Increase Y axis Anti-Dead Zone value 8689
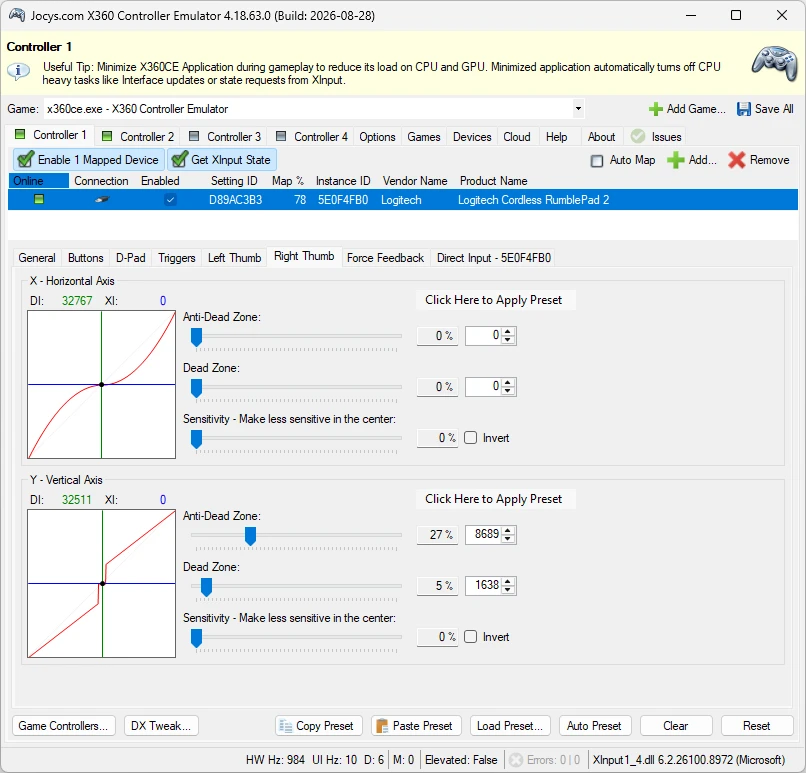This screenshot has width=806, height=773. 508,530
